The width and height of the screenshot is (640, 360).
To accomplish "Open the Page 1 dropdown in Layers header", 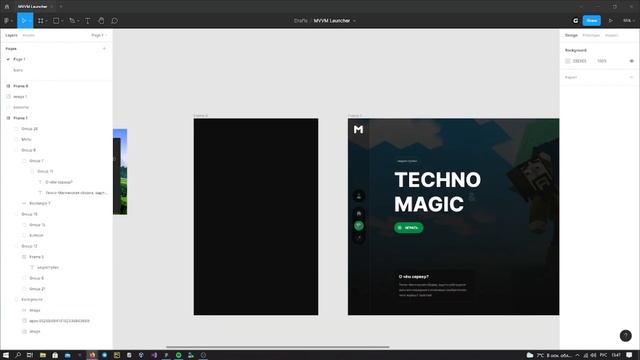I will (x=99, y=36).
